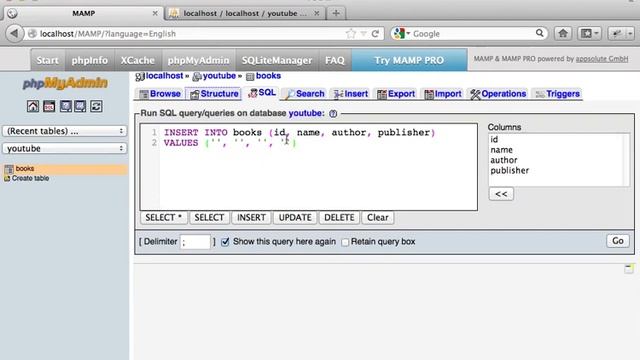The width and height of the screenshot is (640, 360).
Task: Select publisher in Columns list
Action: pyautogui.click(x=509, y=171)
